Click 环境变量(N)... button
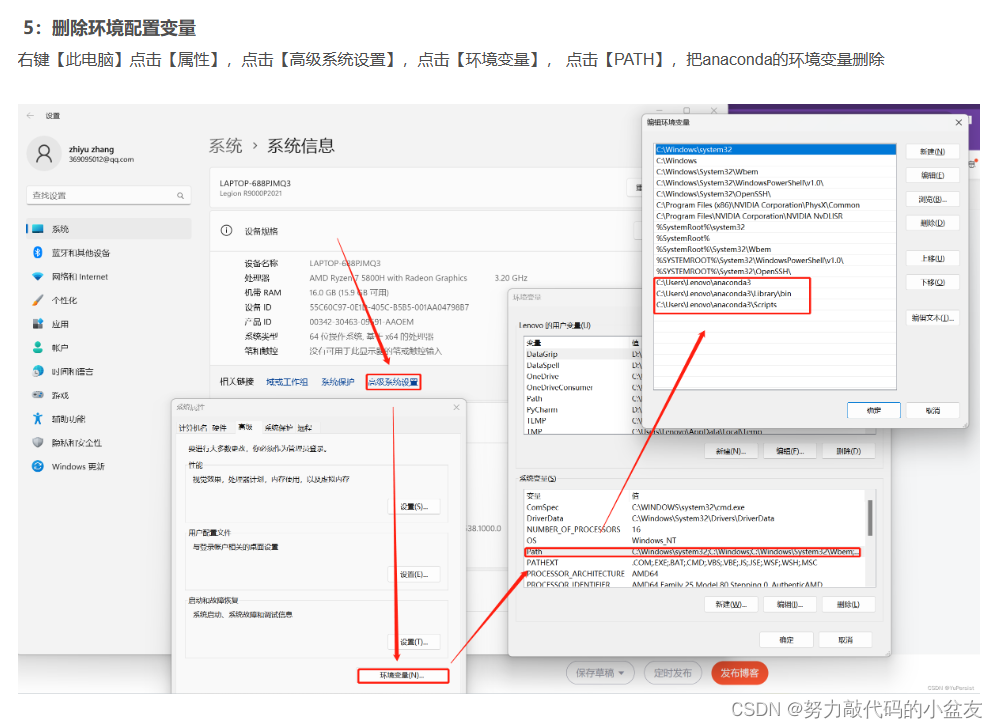 (x=404, y=675)
